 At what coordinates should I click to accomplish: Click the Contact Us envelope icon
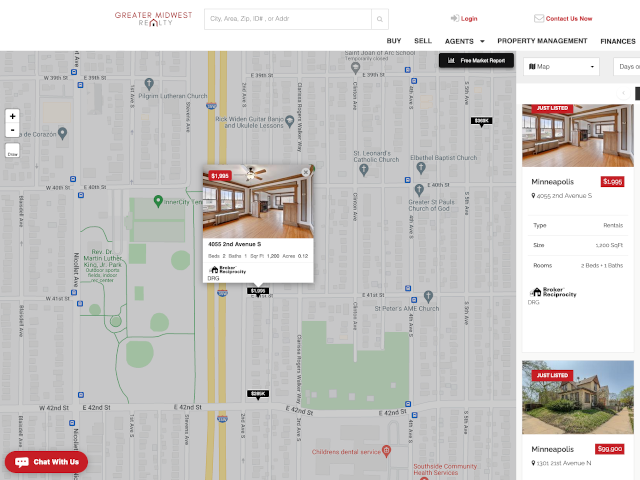539,18
